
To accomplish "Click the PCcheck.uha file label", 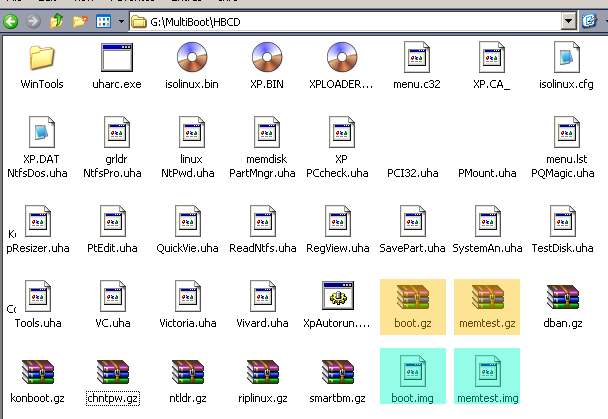I will pos(337,173).
